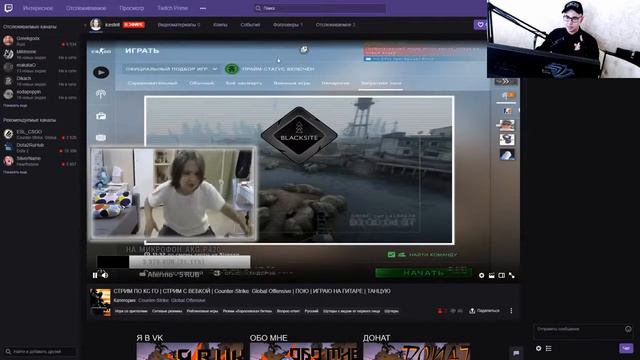The image size is (640, 360).
Task: Click the green НАЧАТЬ button
Action: 423,273
